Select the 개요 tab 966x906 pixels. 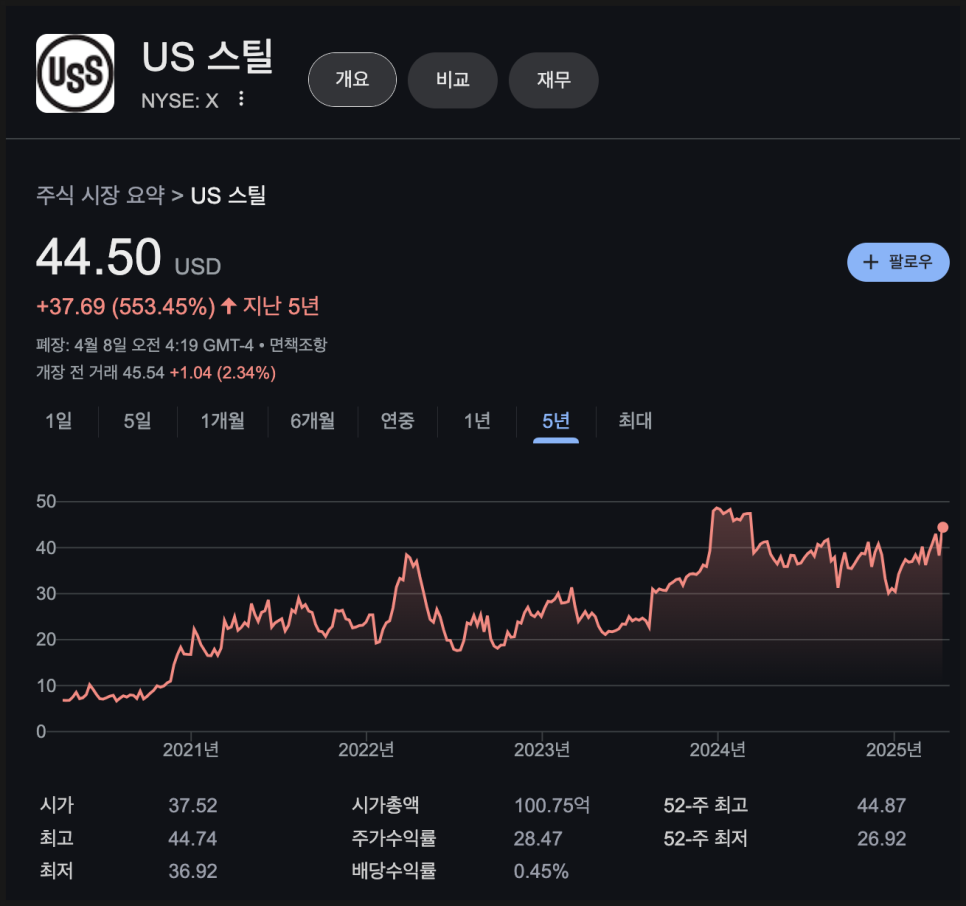click(352, 79)
